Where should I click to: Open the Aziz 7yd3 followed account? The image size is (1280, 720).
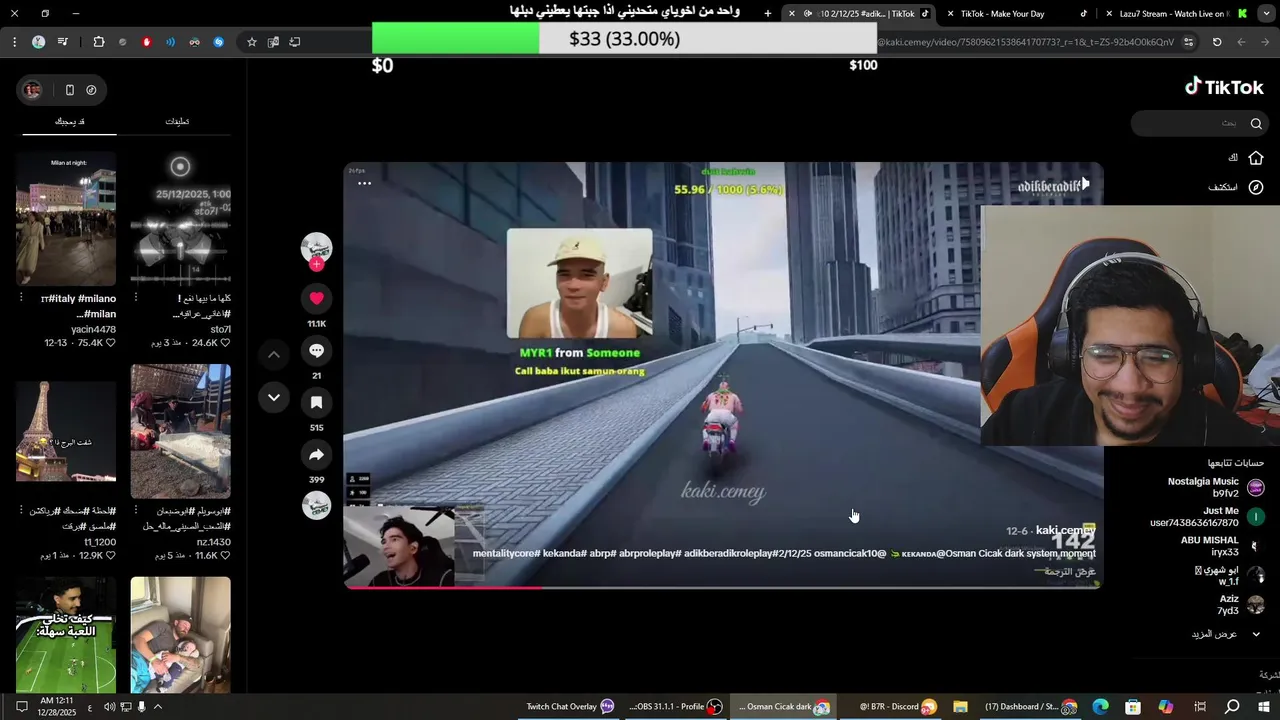(1240, 604)
